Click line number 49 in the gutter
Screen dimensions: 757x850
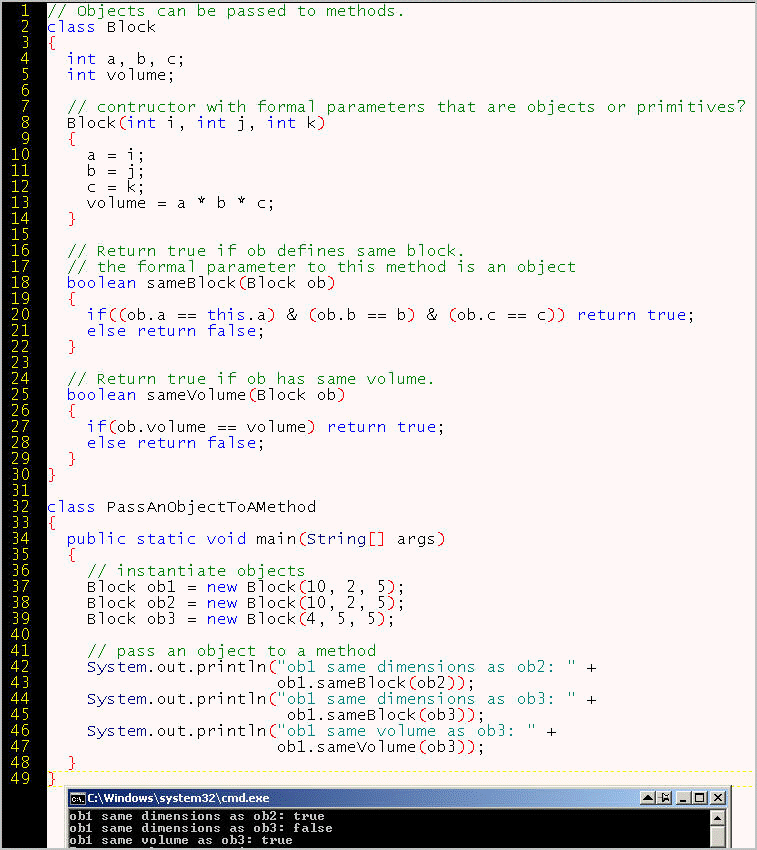click(20, 778)
